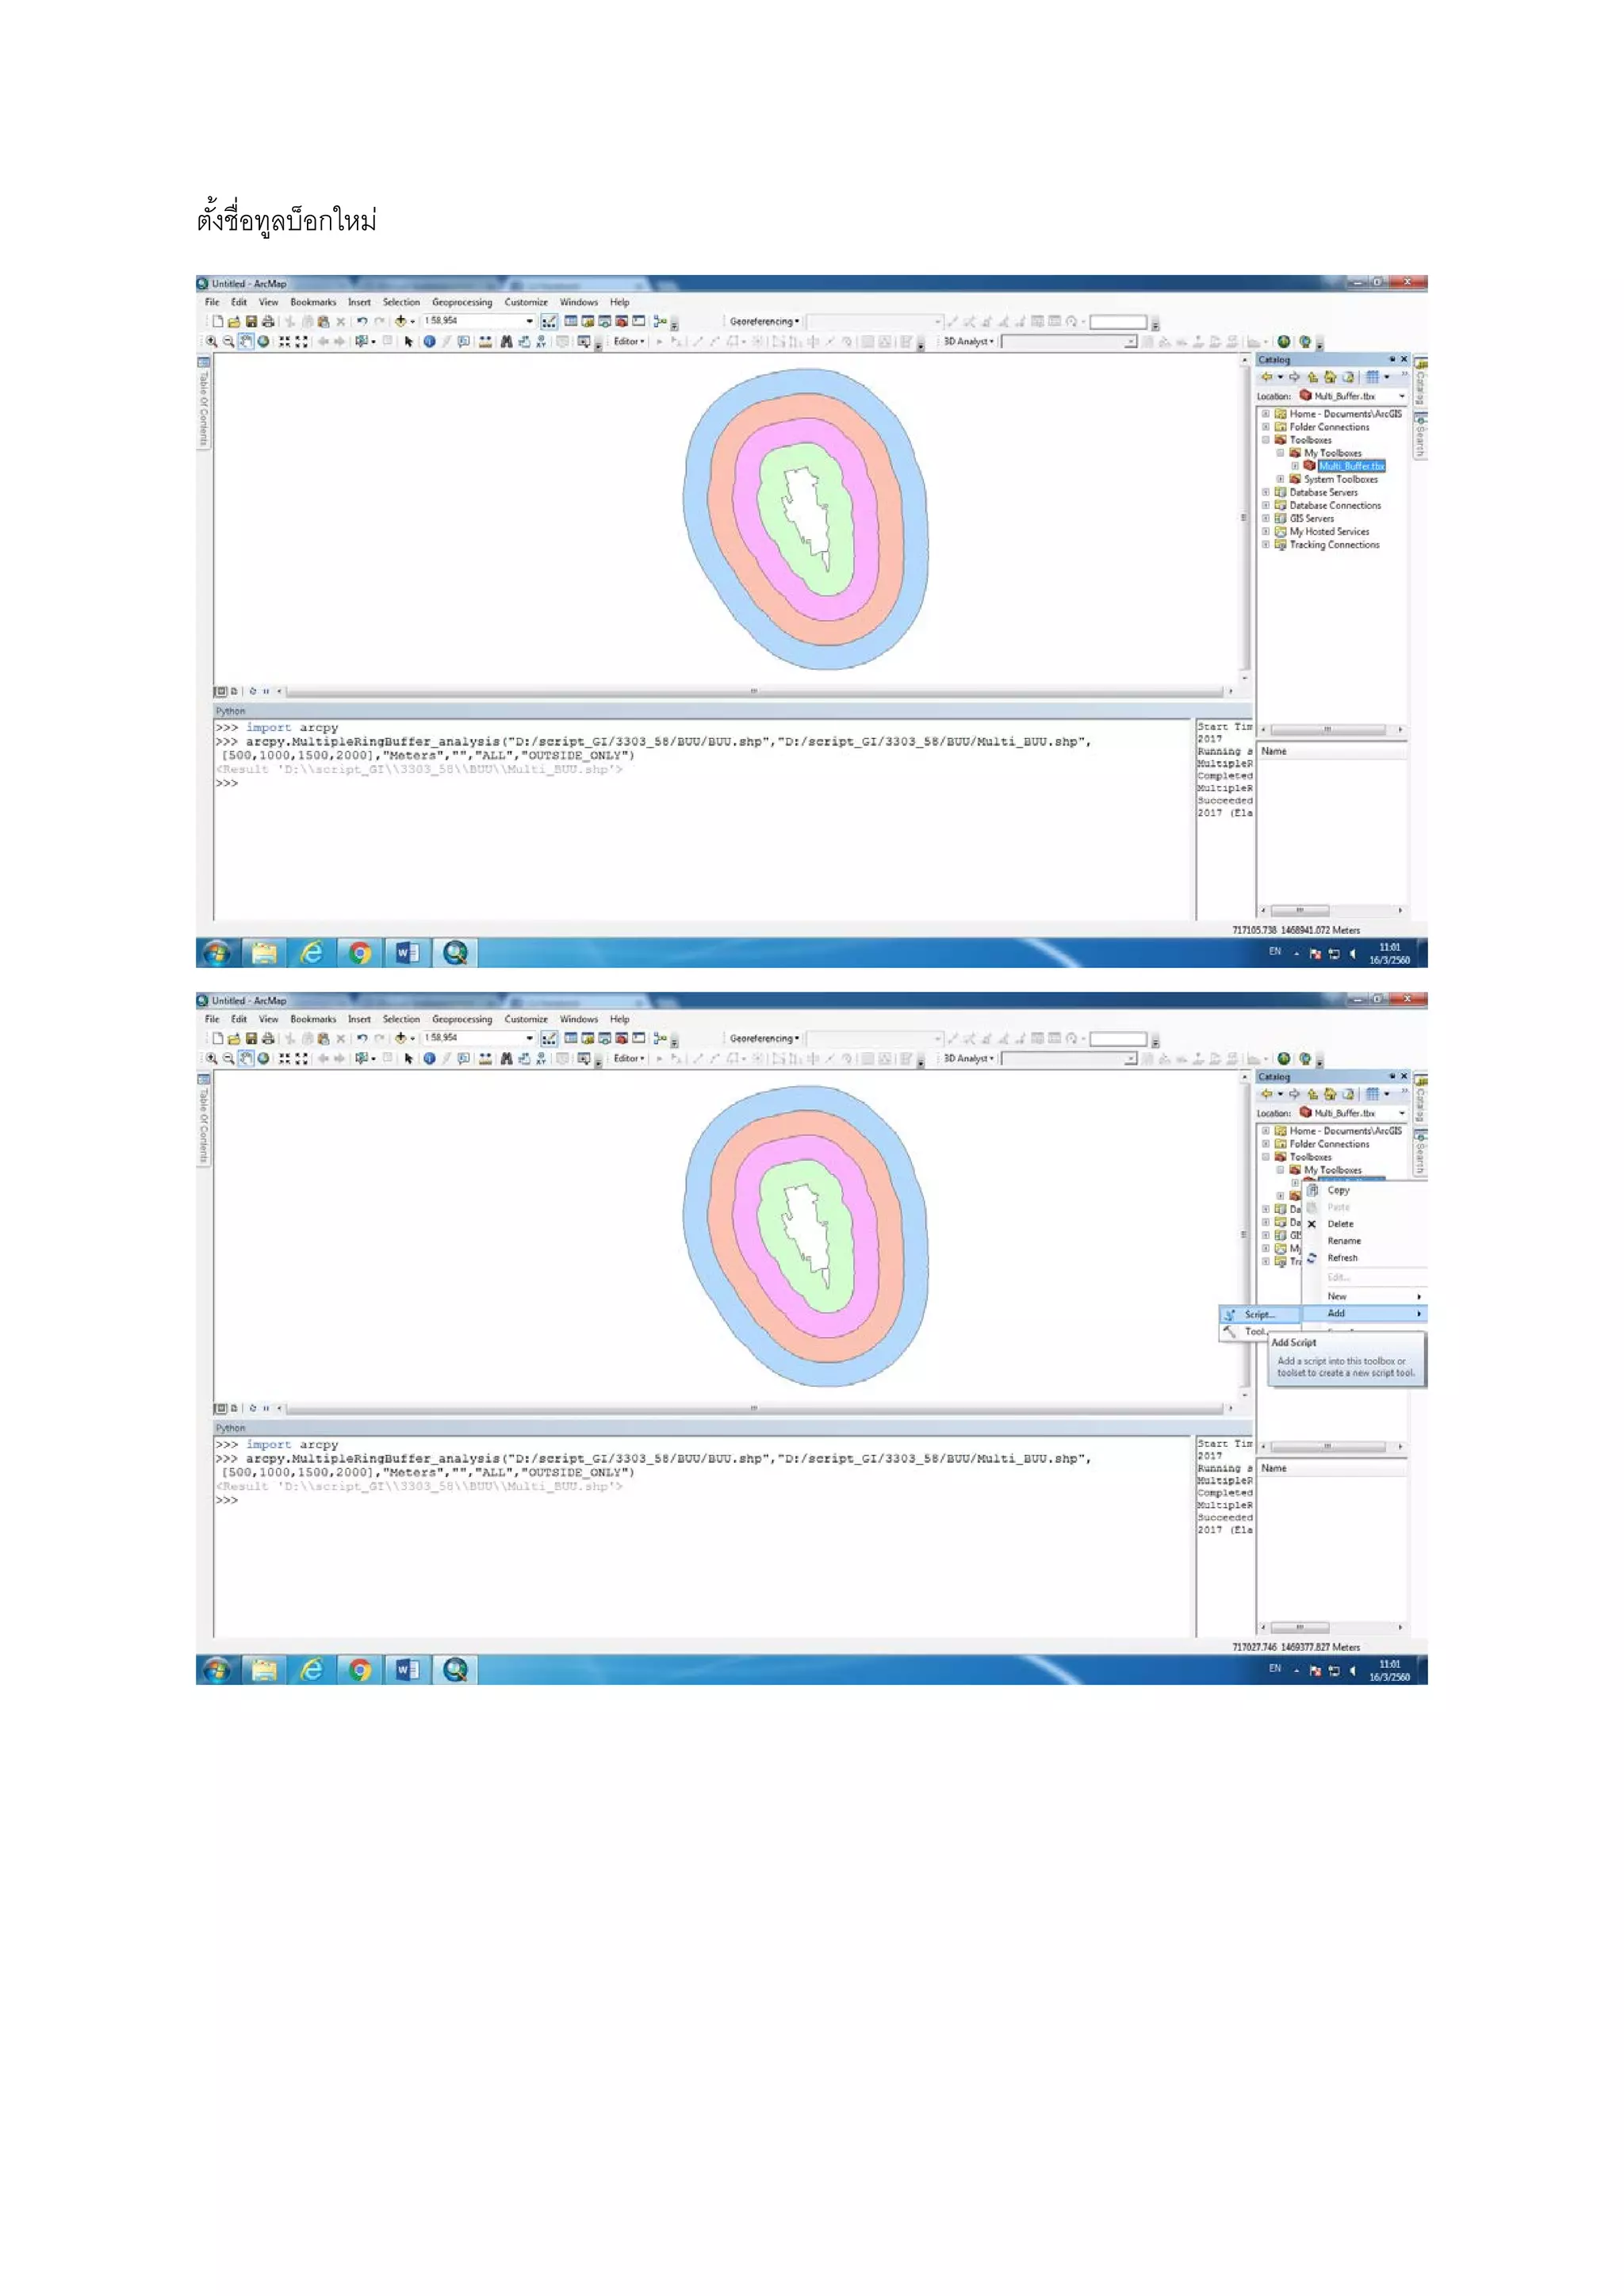Click Rename in the toolbox context menu
Image resolution: width=1624 pixels, height=2296 pixels.
1344,1241
